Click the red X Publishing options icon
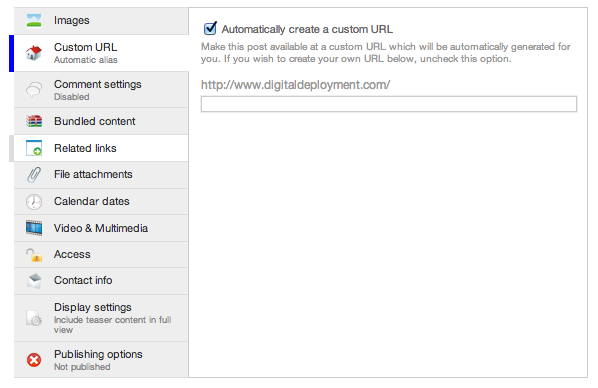 tap(34, 360)
